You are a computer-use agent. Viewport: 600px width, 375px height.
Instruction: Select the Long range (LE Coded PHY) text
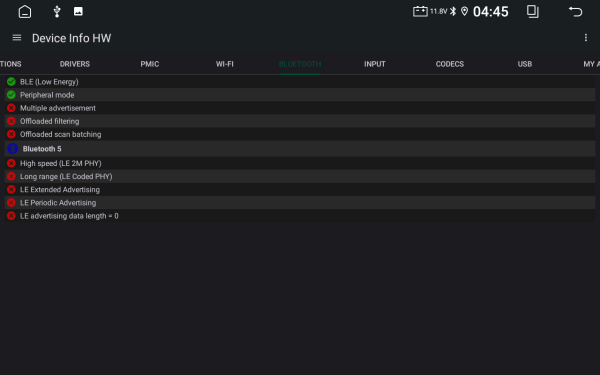tap(66, 176)
